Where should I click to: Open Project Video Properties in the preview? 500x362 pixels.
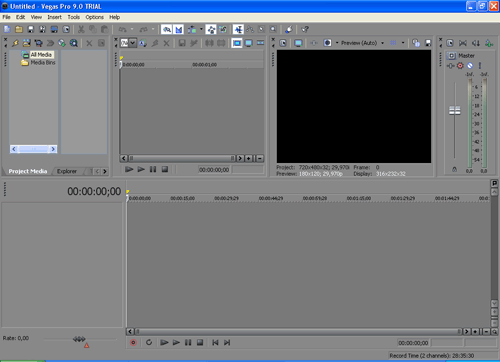click(283, 43)
